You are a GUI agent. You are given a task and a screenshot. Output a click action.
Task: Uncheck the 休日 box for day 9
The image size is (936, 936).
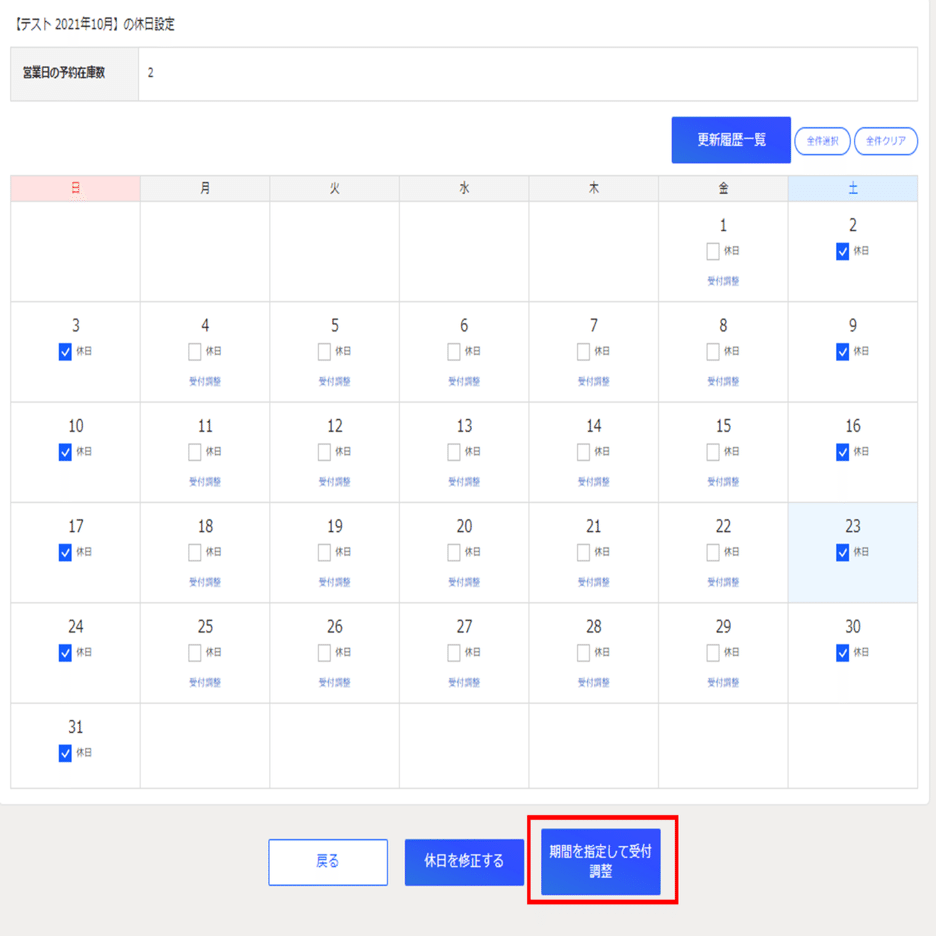[x=842, y=352]
